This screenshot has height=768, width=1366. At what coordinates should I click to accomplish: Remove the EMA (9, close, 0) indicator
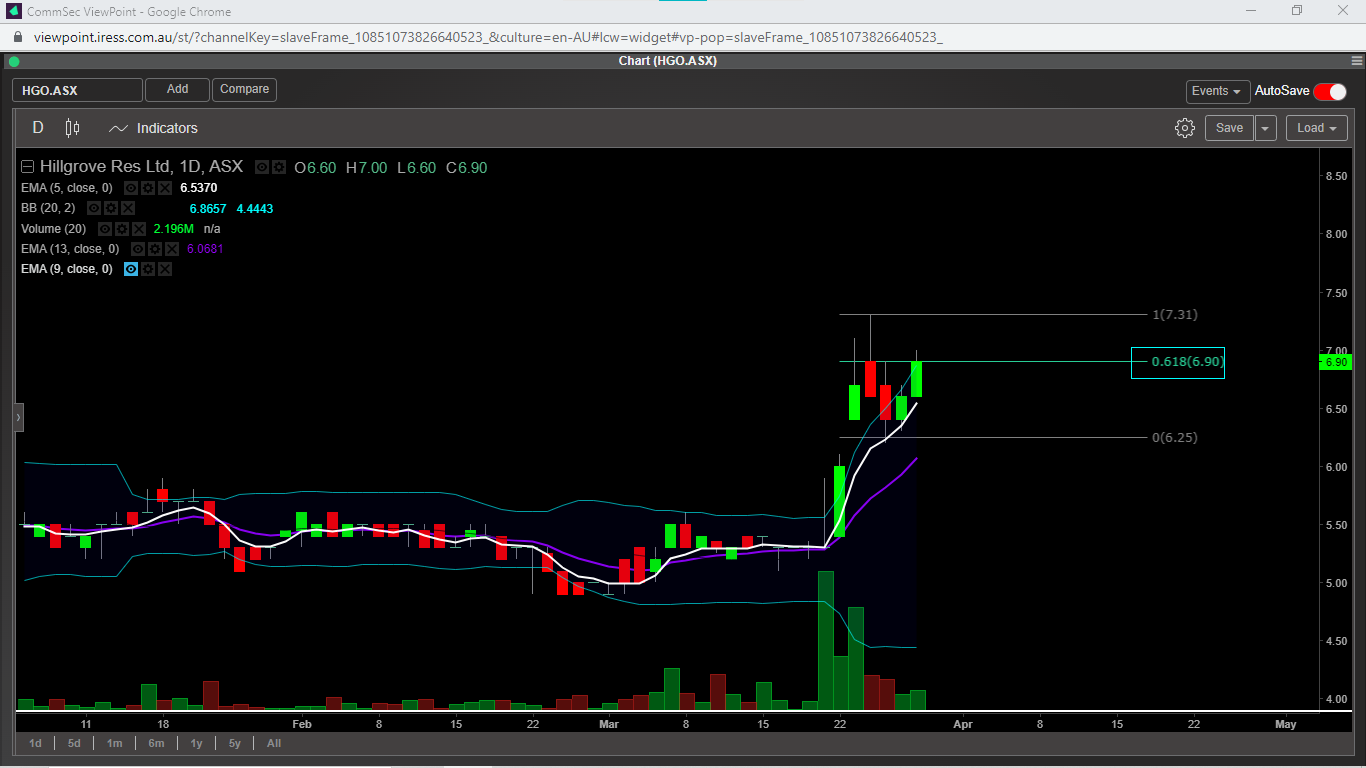165,269
